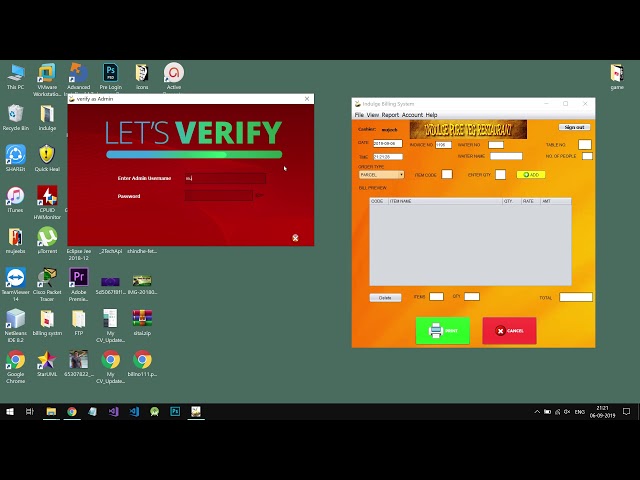Open the Report menu

point(390,115)
